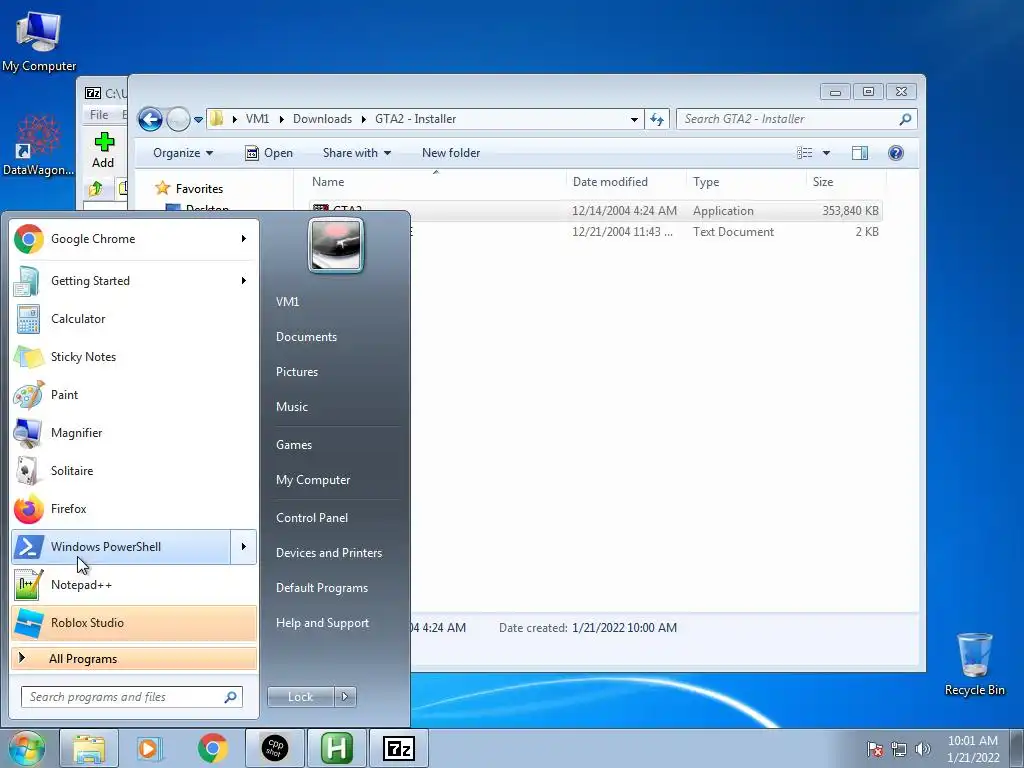
Task: Click the Windows Start orb
Action: [x=26, y=748]
